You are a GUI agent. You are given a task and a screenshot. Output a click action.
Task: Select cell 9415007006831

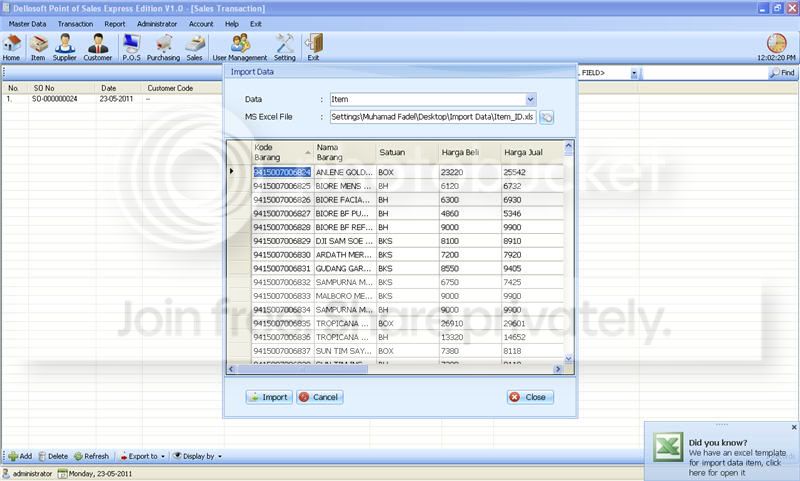(x=282, y=269)
